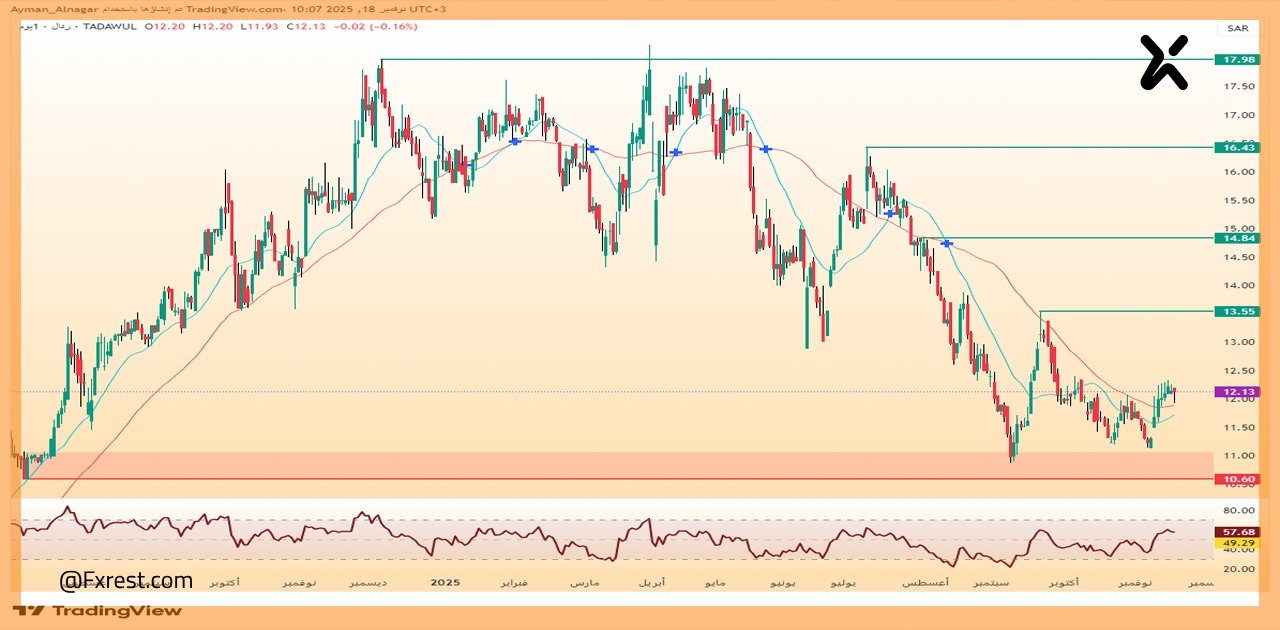Open the SAR currency selector
Viewport: 1280px width, 630px height.
coord(1237,28)
